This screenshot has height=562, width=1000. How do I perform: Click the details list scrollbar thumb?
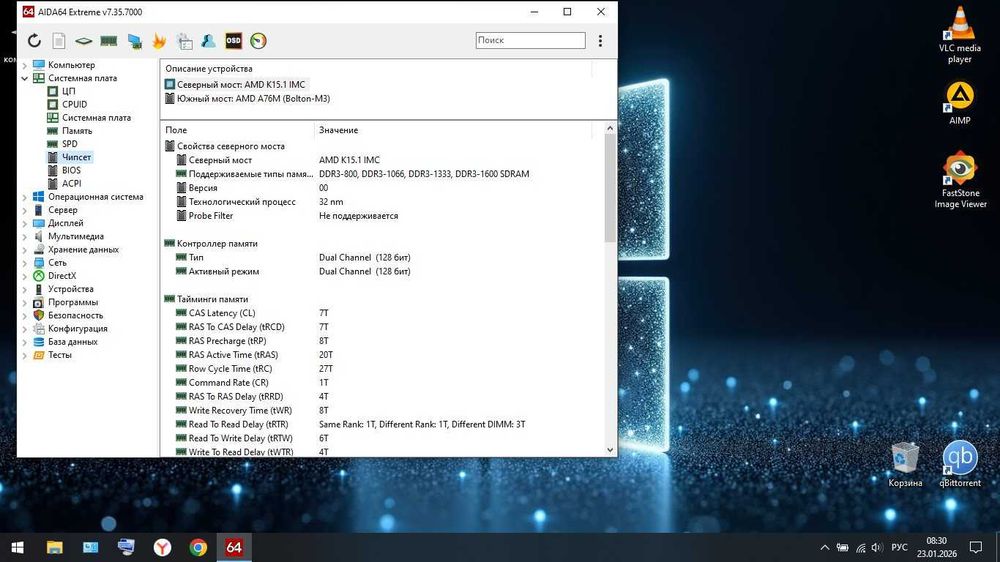point(610,188)
